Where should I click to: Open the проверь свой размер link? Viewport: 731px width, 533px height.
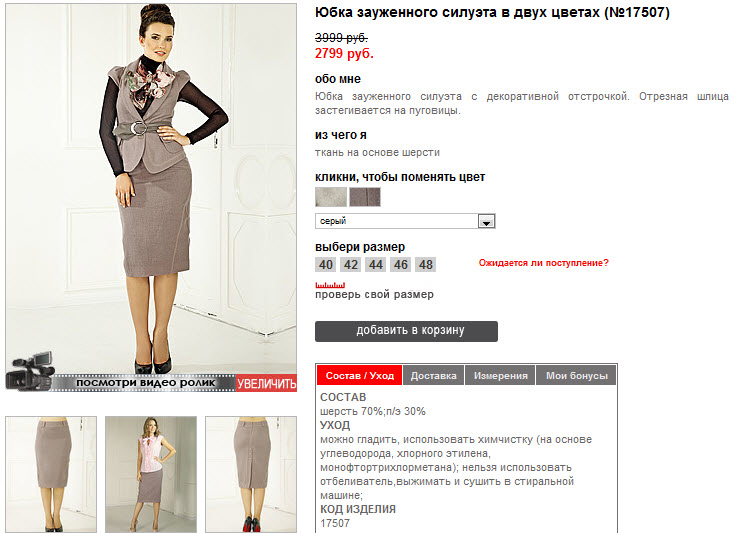click(374, 295)
